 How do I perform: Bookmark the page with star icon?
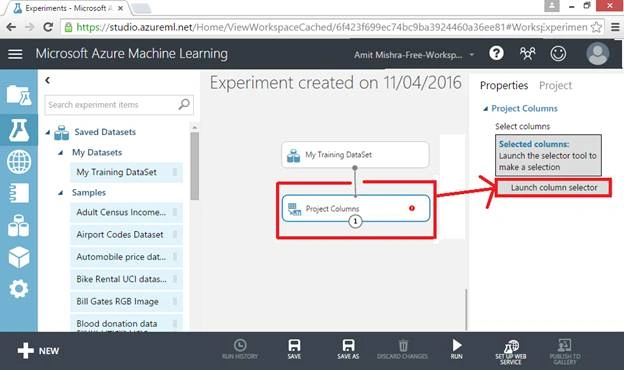[x=596, y=27]
